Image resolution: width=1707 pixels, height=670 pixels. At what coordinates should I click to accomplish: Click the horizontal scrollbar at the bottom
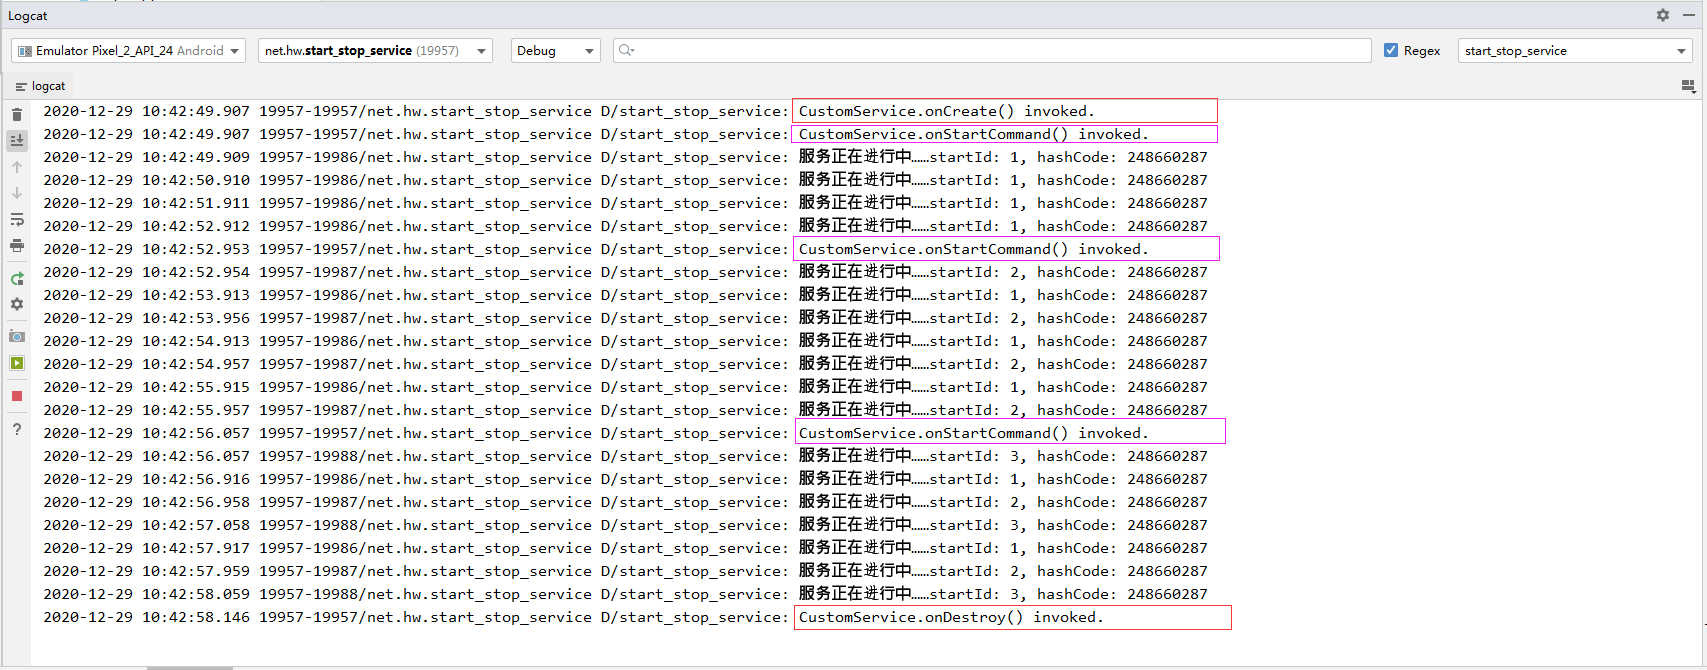click(x=190, y=667)
